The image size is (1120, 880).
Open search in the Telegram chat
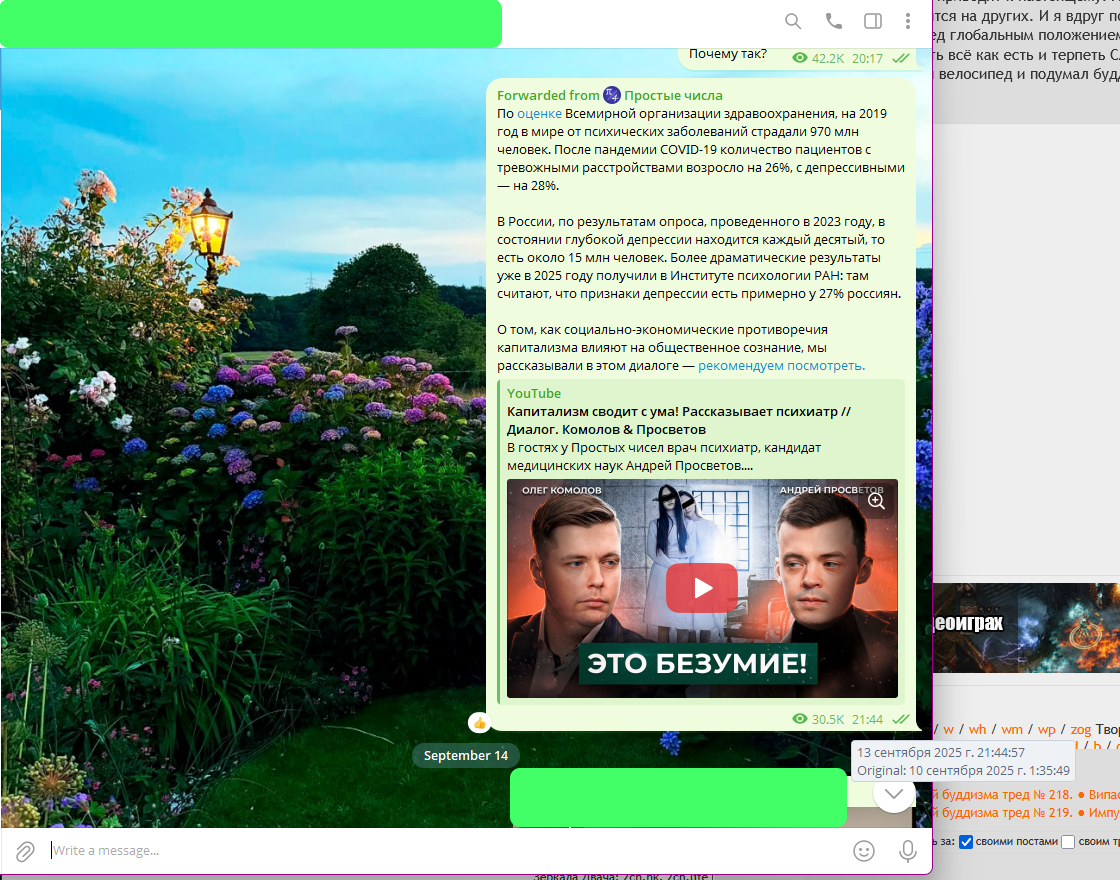pos(793,21)
